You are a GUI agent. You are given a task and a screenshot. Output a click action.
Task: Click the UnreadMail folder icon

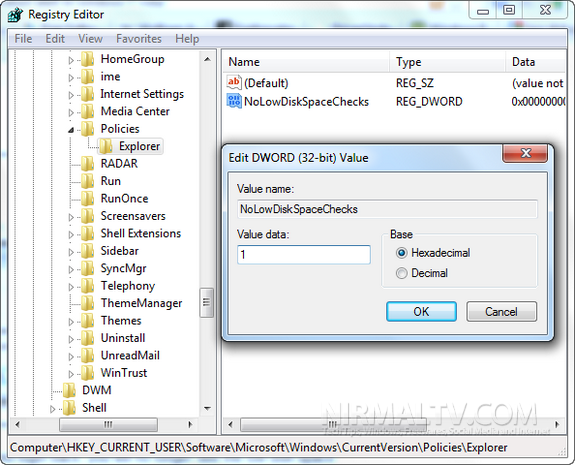click(x=88, y=355)
